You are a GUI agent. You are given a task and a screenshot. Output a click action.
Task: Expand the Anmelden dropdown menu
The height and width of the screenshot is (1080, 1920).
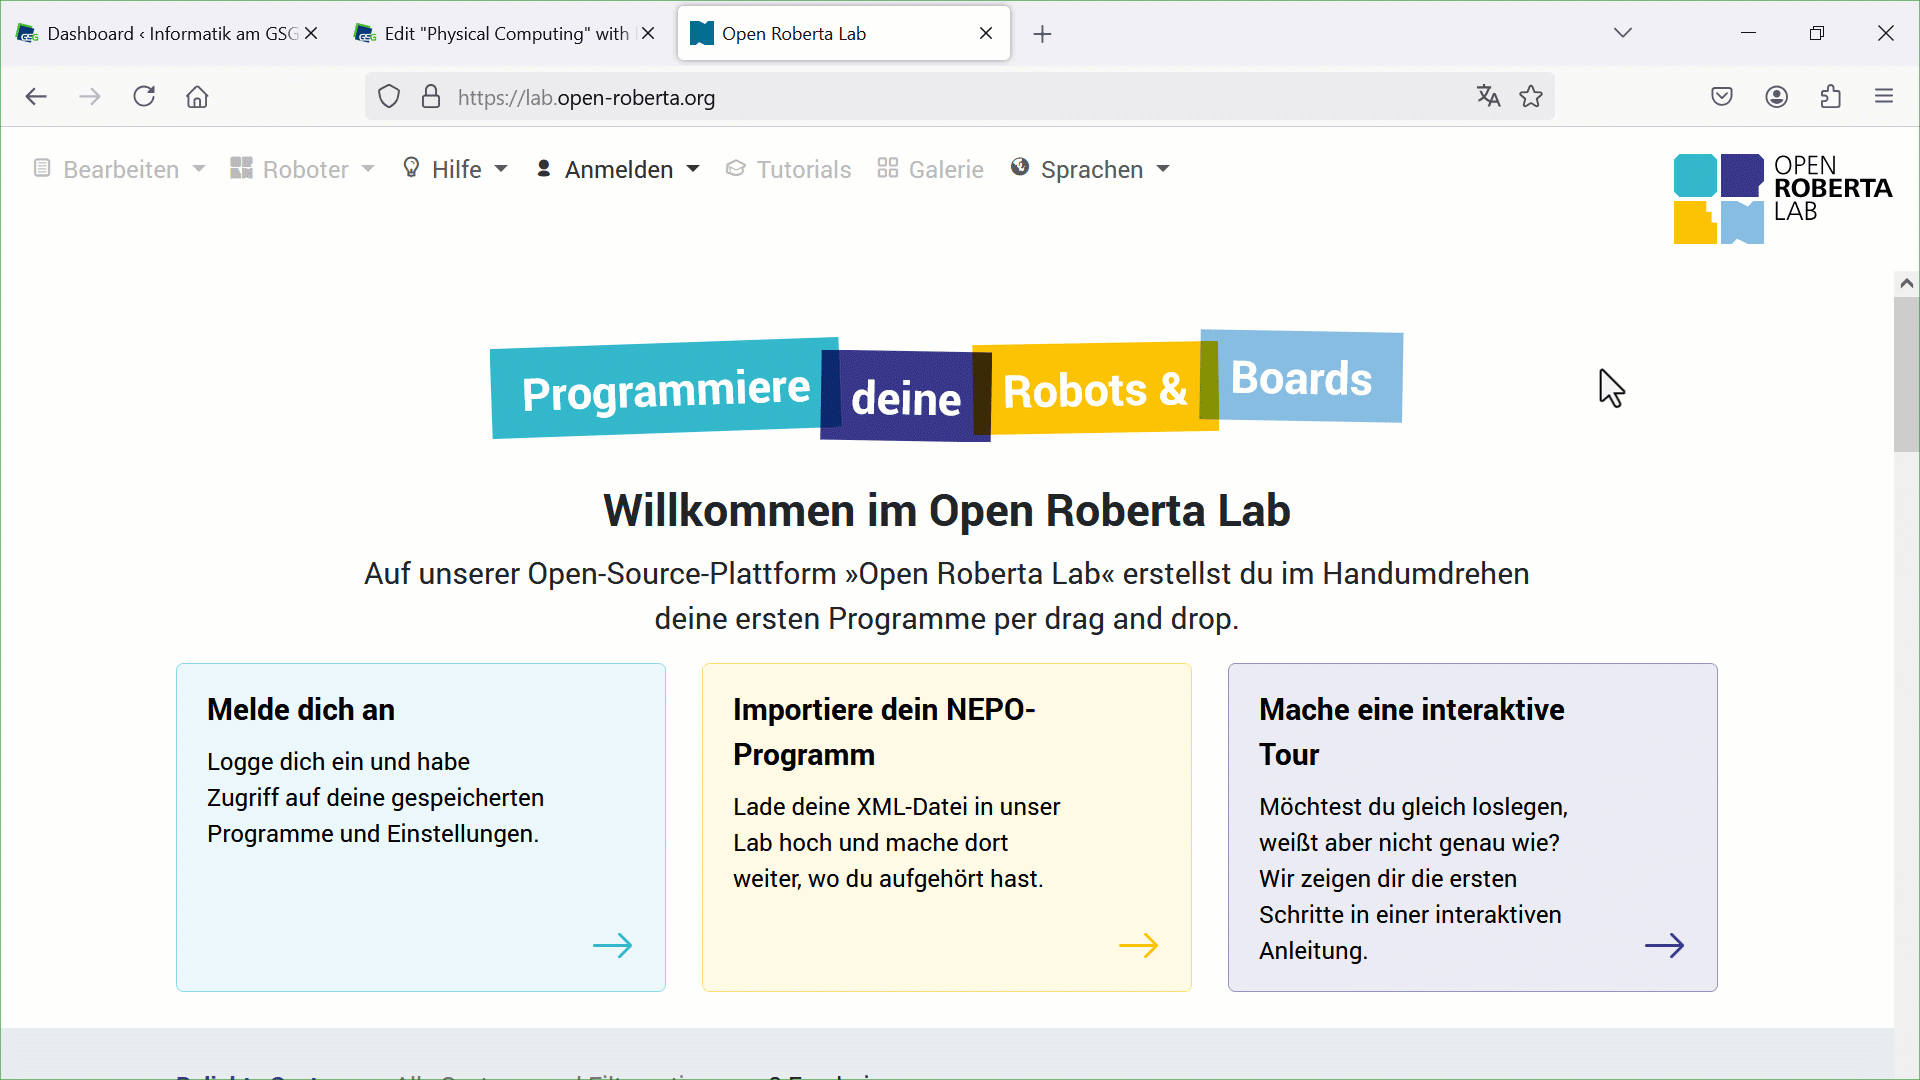[618, 170]
